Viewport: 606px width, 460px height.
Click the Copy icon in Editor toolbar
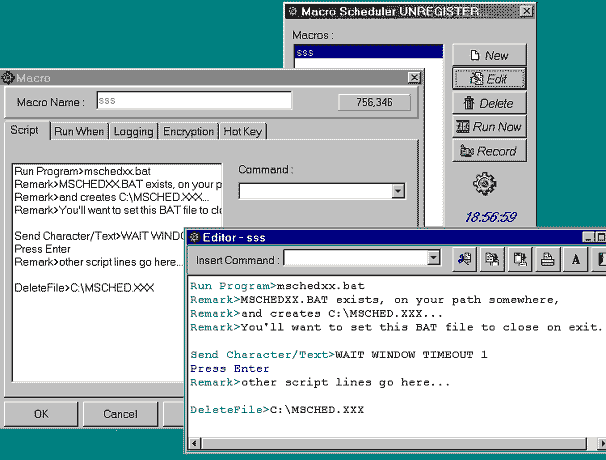pos(492,259)
